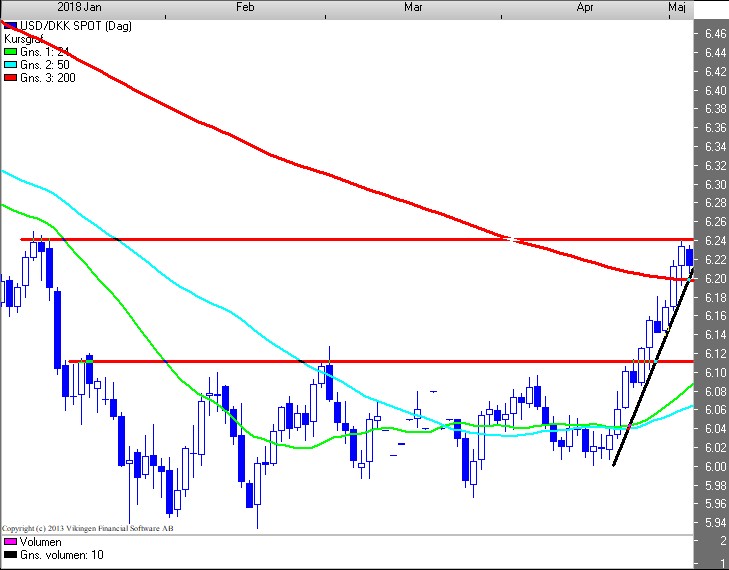Image resolution: width=729 pixels, height=570 pixels.
Task: Click the red Gns. 3 legend swatch
Action: 11,77
